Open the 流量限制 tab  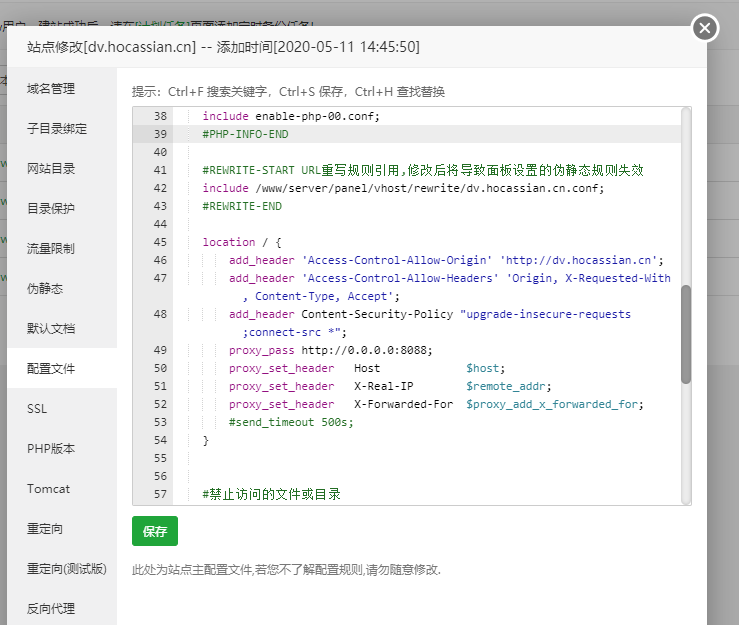coord(51,248)
